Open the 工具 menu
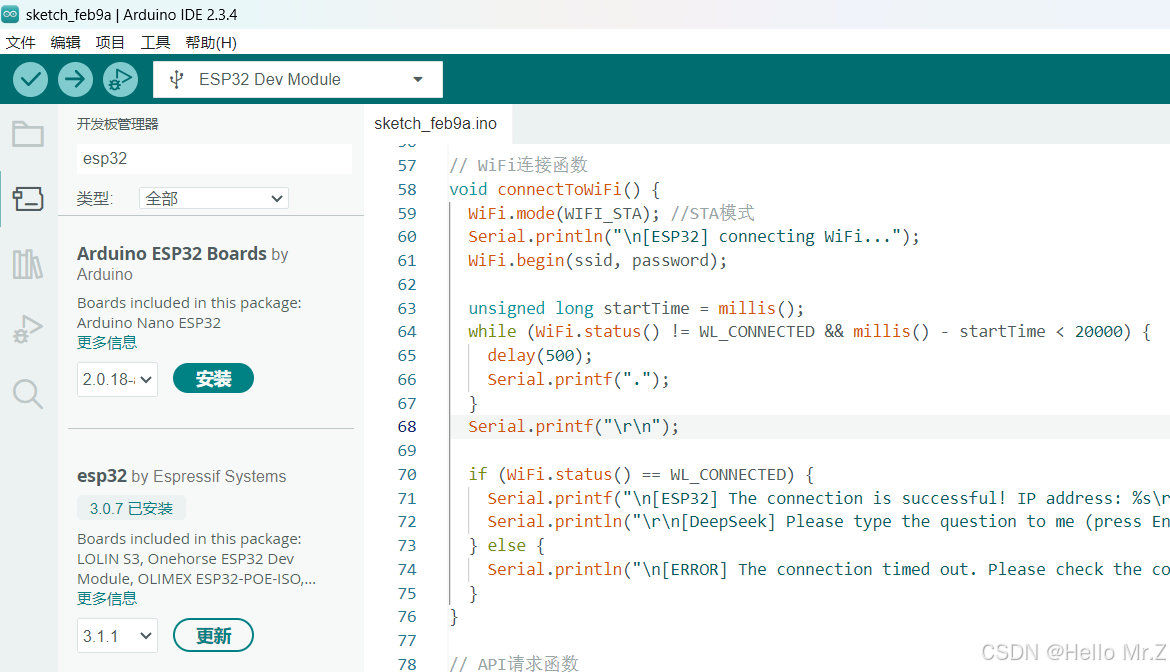The width and height of the screenshot is (1170, 672). click(155, 43)
